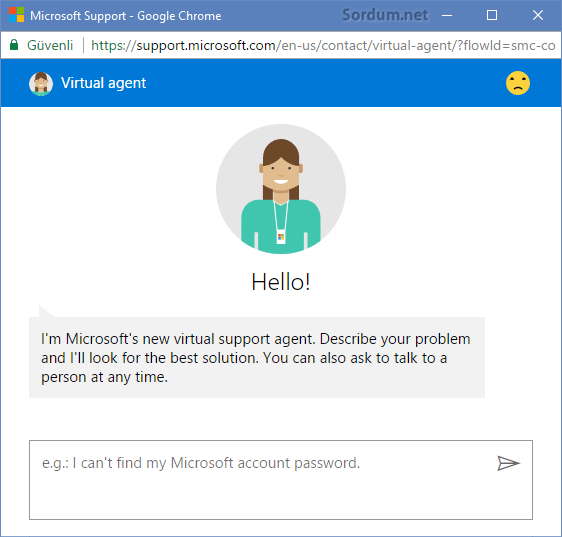Click the agent's introduction message bubble

pyautogui.click(x=257, y=357)
